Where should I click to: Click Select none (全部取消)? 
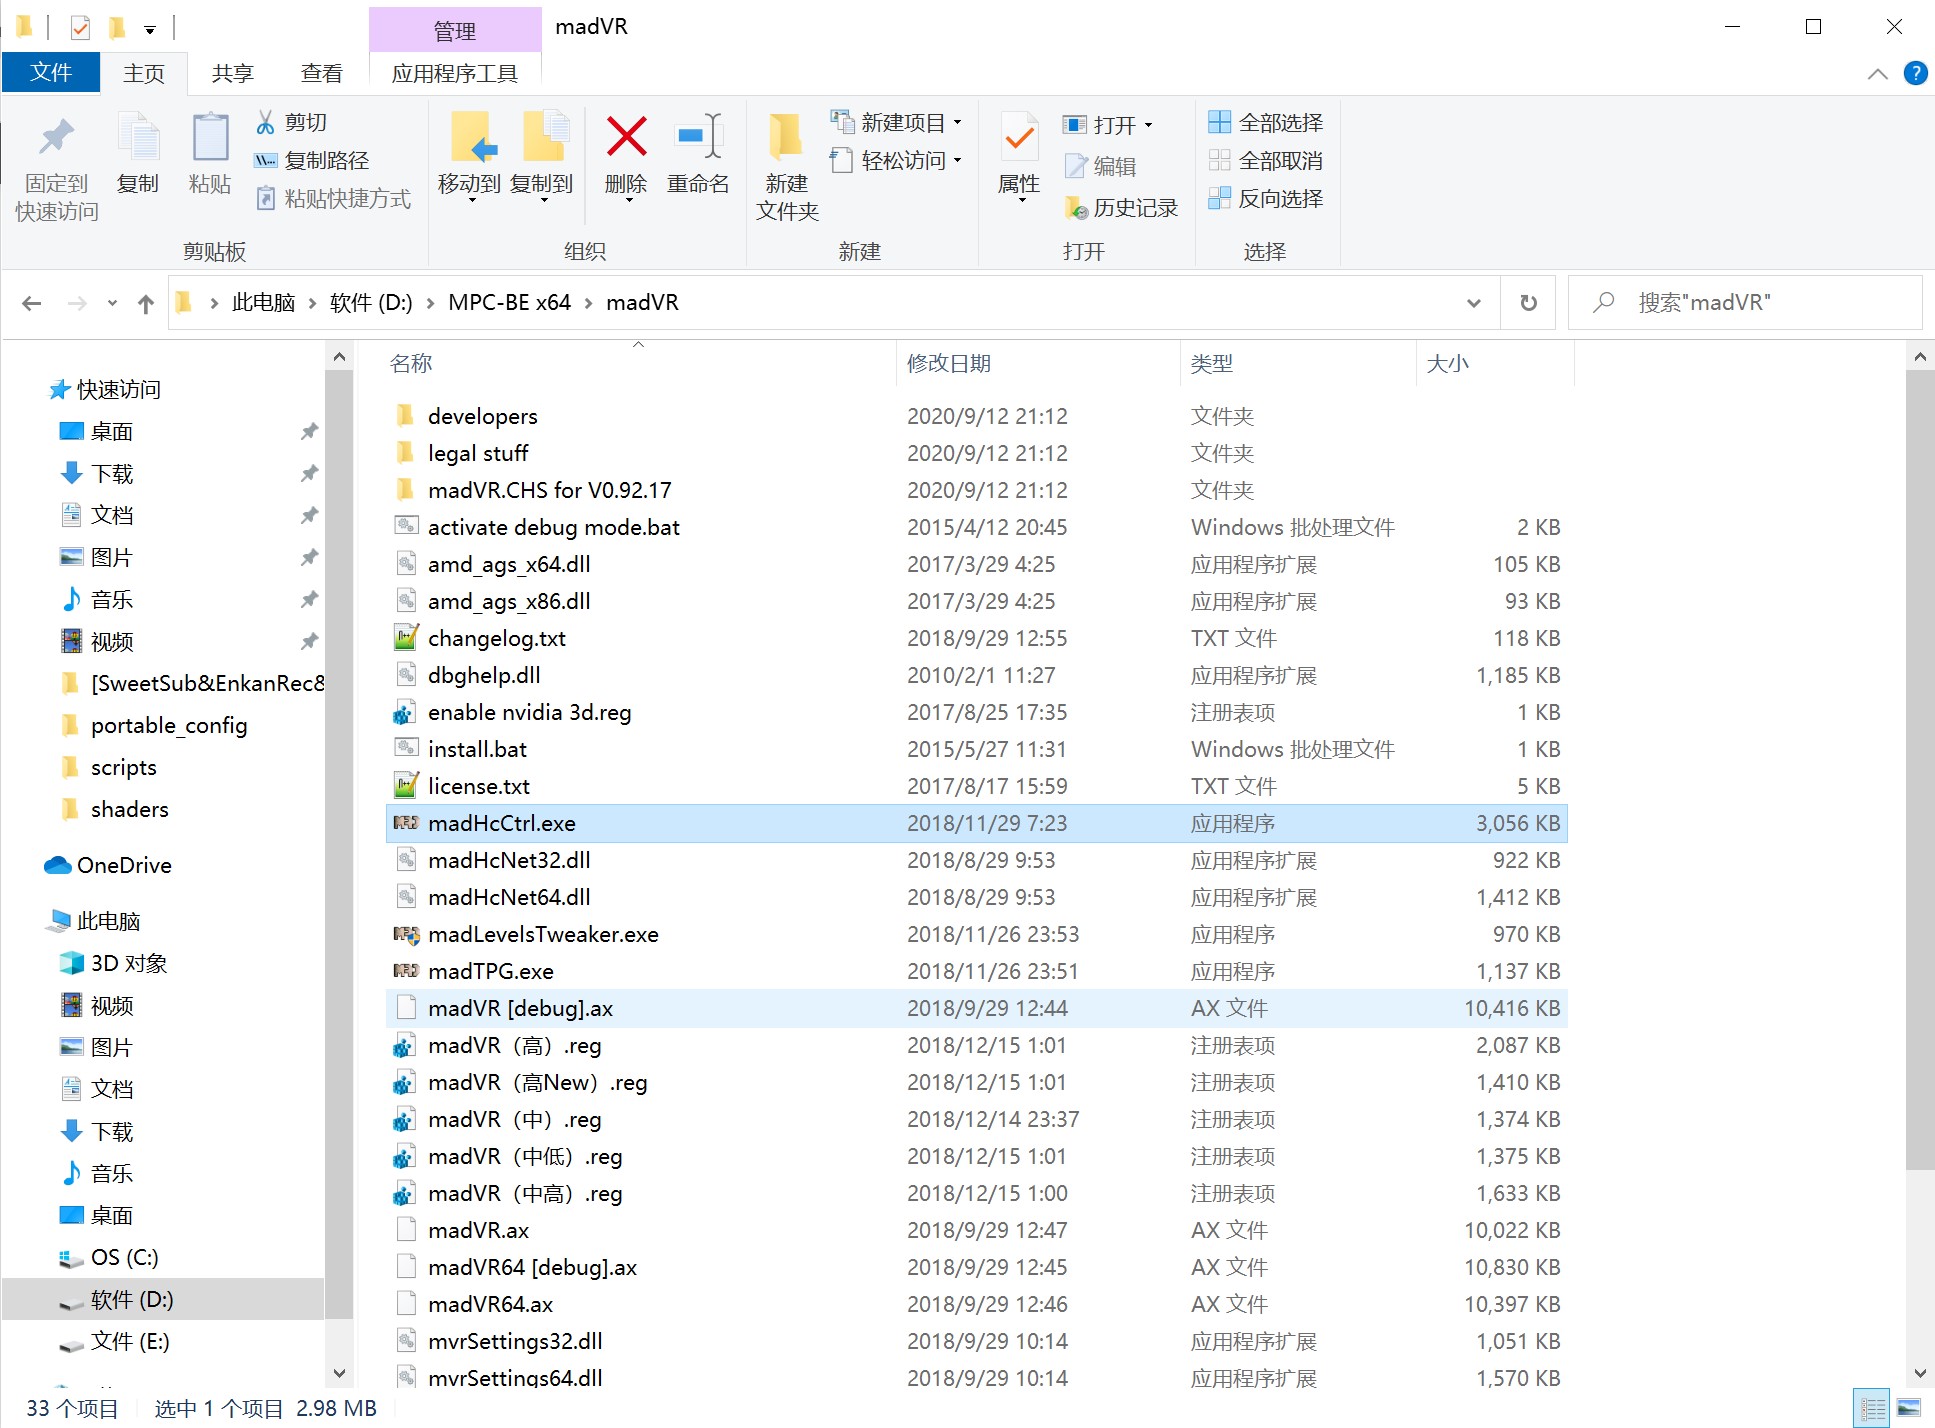pyautogui.click(x=1265, y=160)
